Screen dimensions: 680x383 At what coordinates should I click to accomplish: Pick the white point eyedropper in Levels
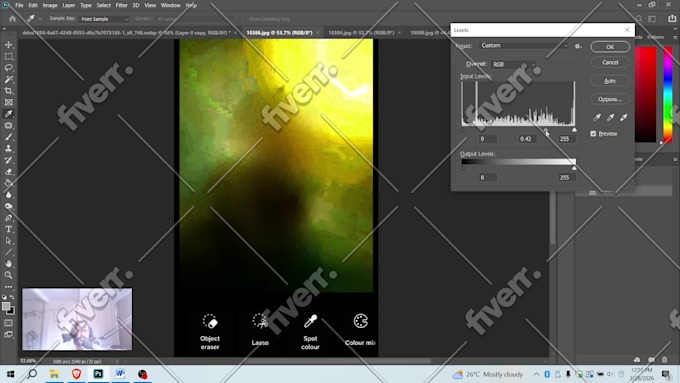624,117
